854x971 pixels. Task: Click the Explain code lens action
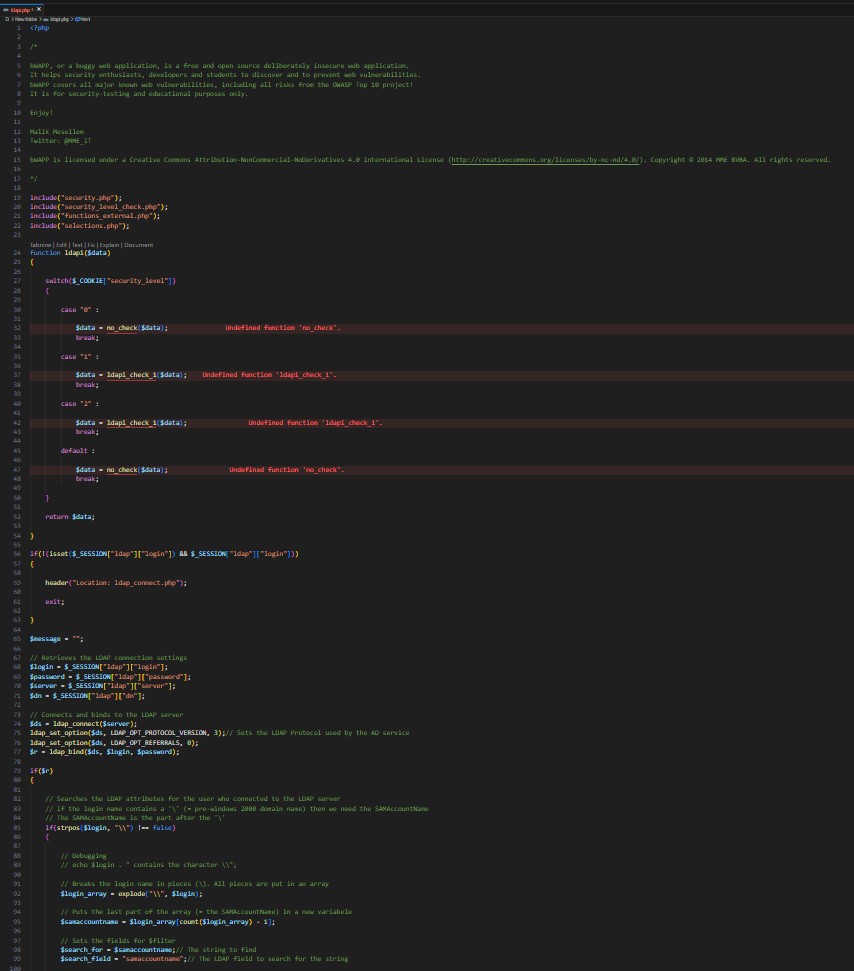tap(108, 244)
